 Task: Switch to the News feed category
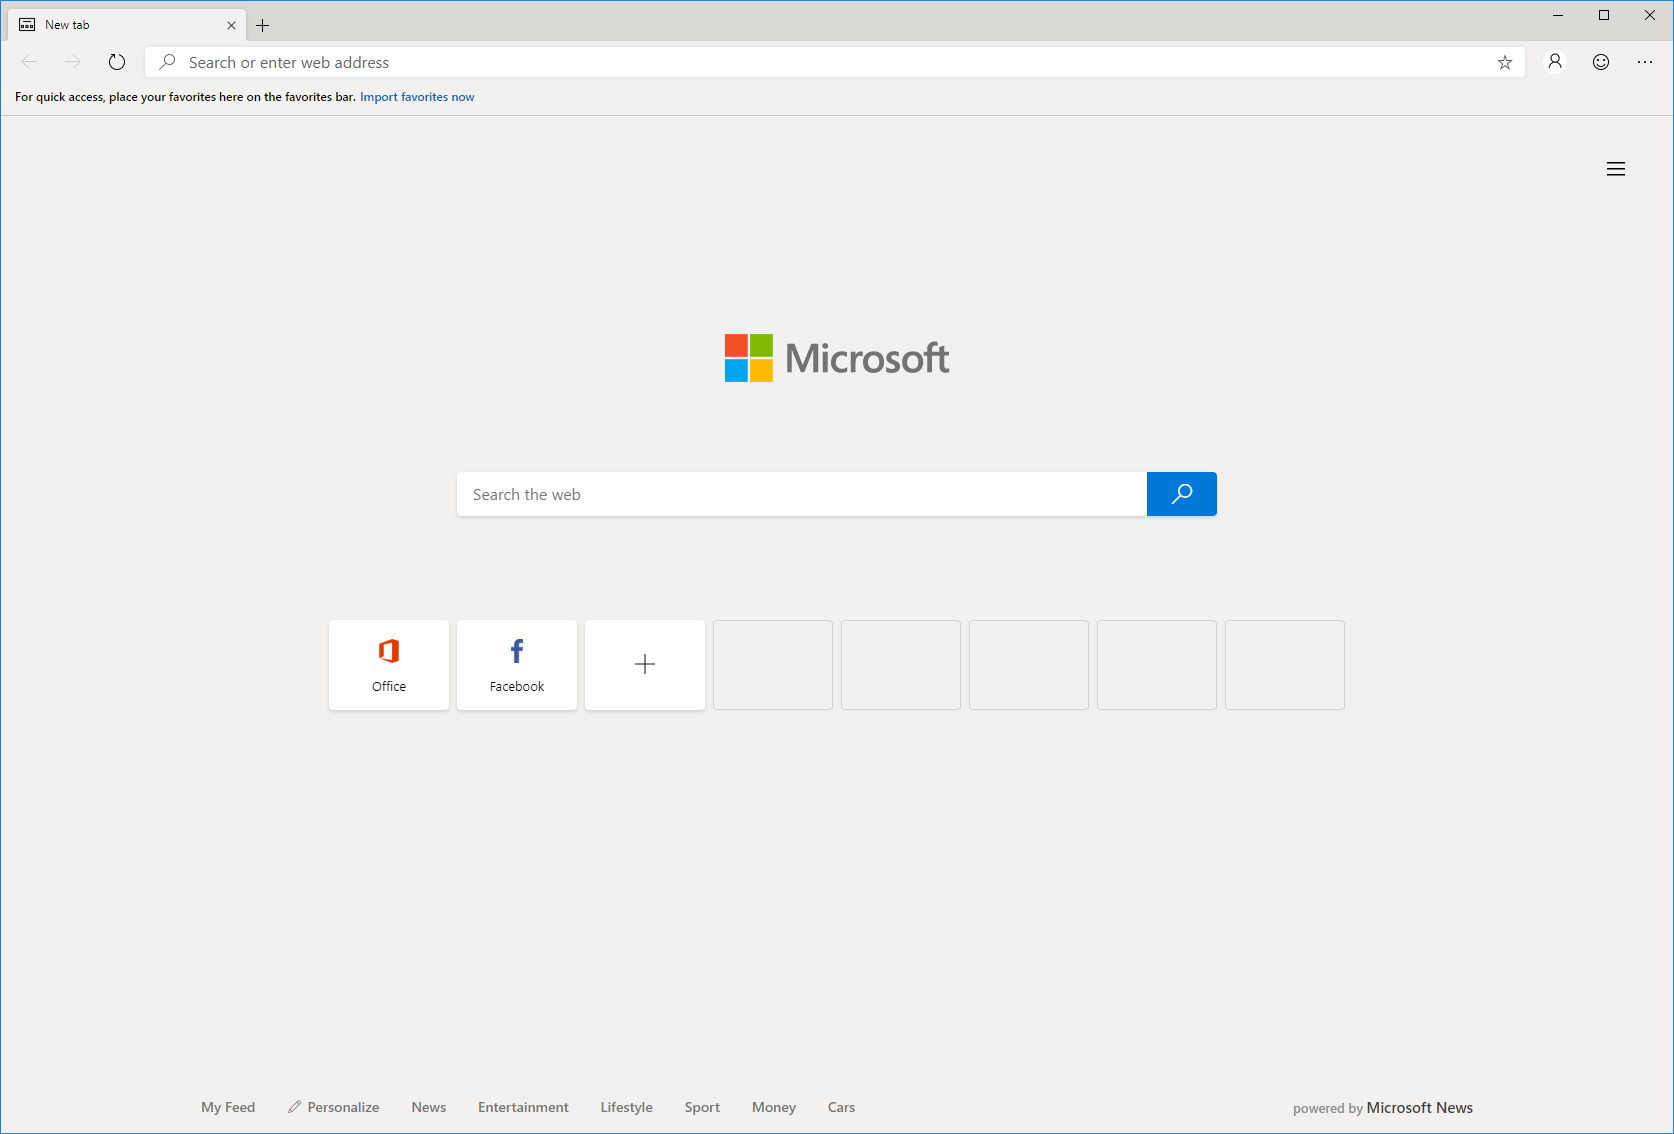pyautogui.click(x=429, y=1107)
